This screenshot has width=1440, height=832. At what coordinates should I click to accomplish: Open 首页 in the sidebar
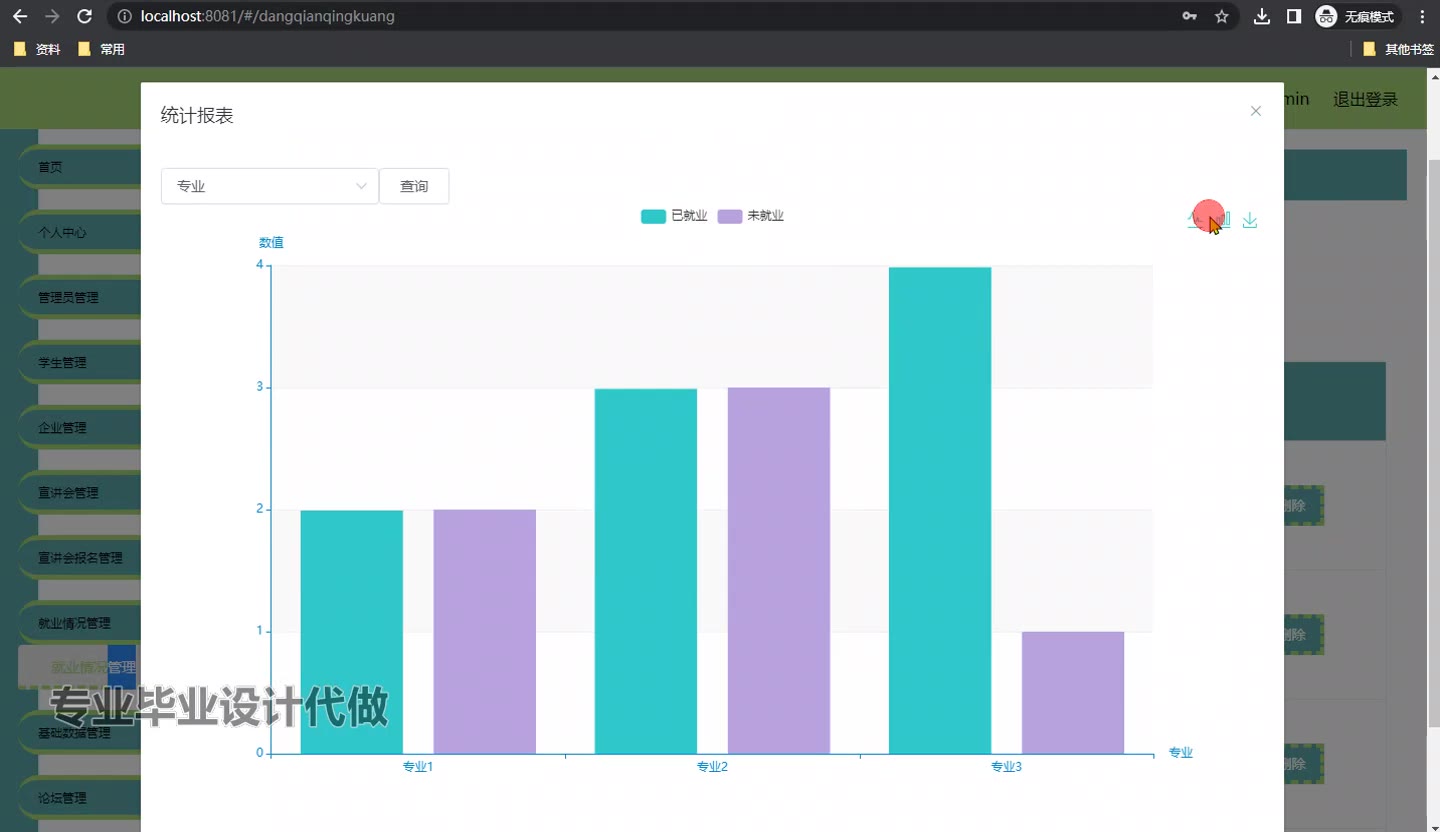click(x=80, y=167)
